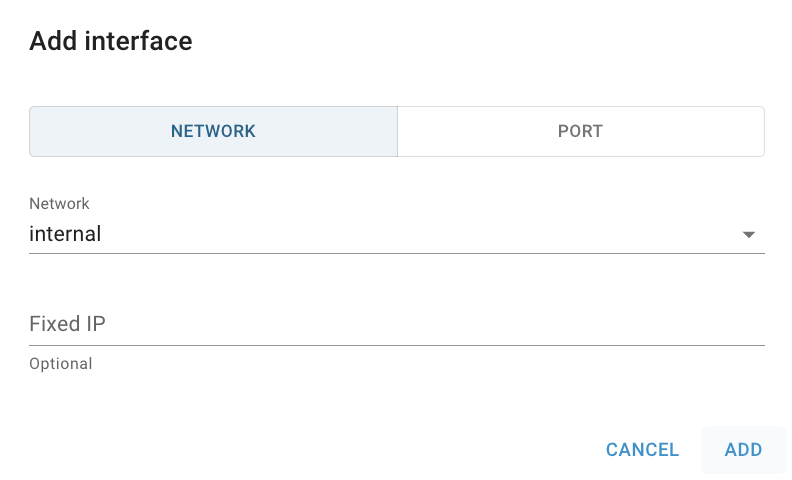Expand the Network dropdown arrow
Screen dimensions: 792x480
coord(748,235)
